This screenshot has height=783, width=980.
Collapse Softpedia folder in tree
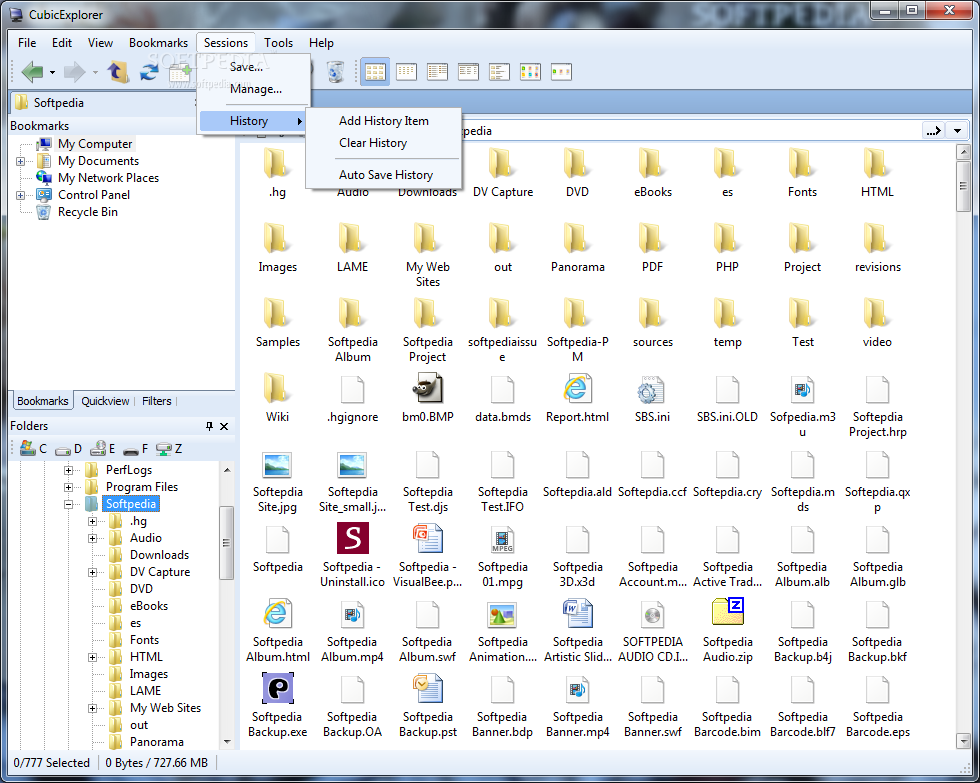pos(68,504)
